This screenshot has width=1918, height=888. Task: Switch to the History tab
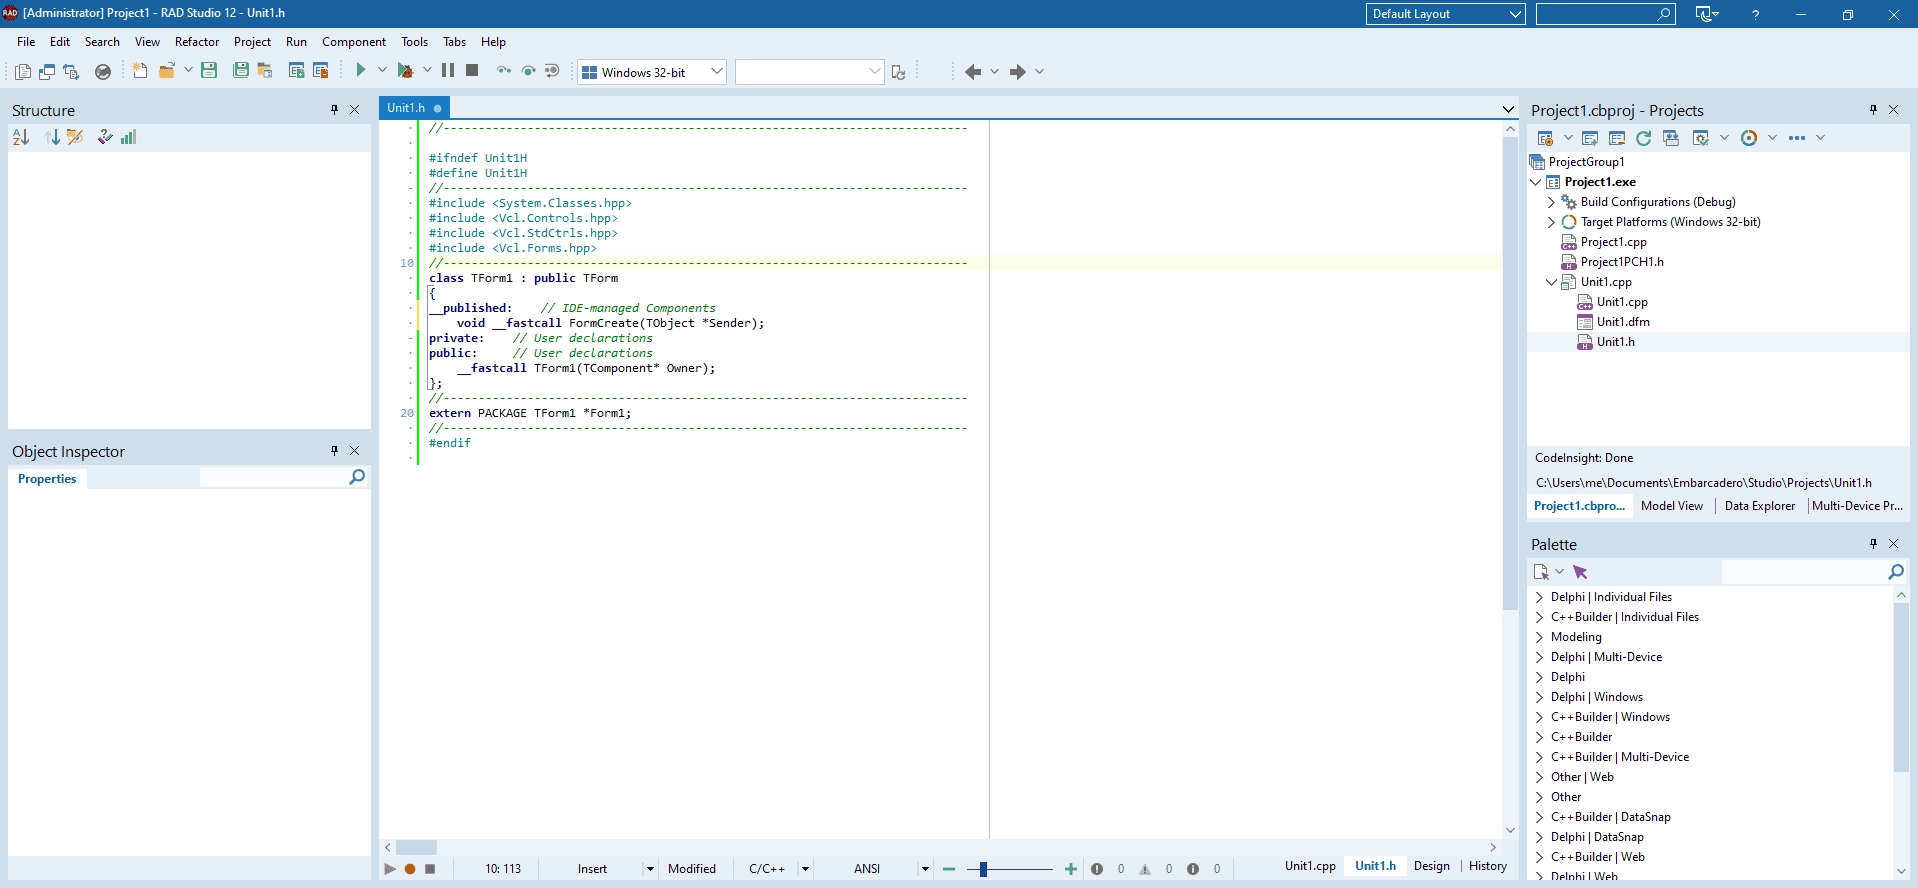[x=1487, y=866]
